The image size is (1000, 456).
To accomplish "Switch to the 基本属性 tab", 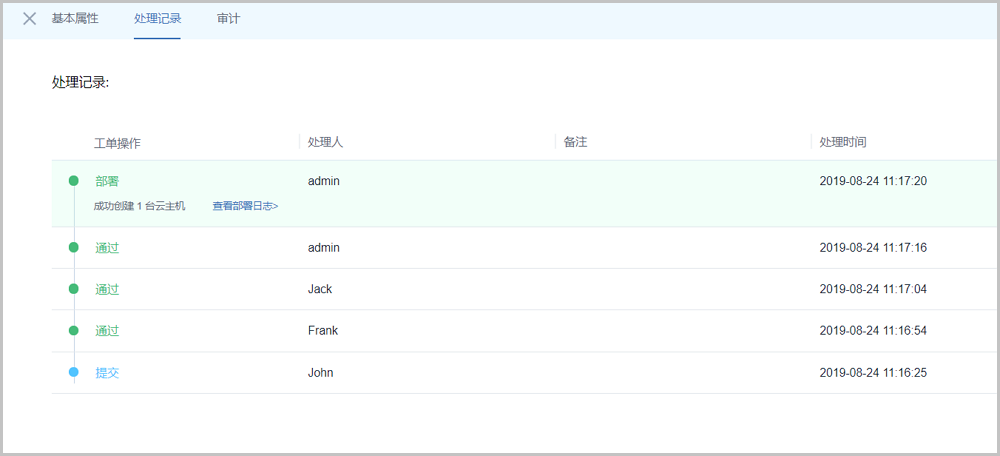I will [x=75, y=19].
